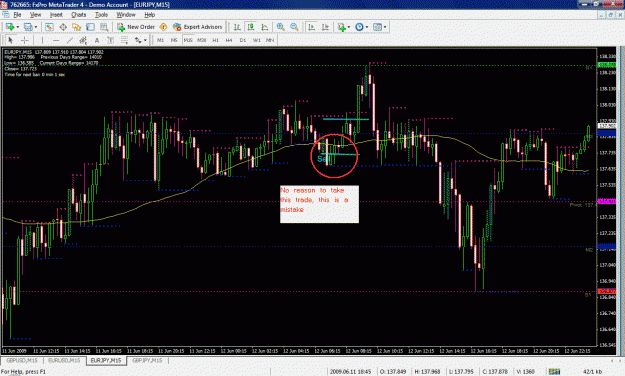Switch chart to line chart mode
This screenshot has width=625, height=376.
tap(265, 27)
